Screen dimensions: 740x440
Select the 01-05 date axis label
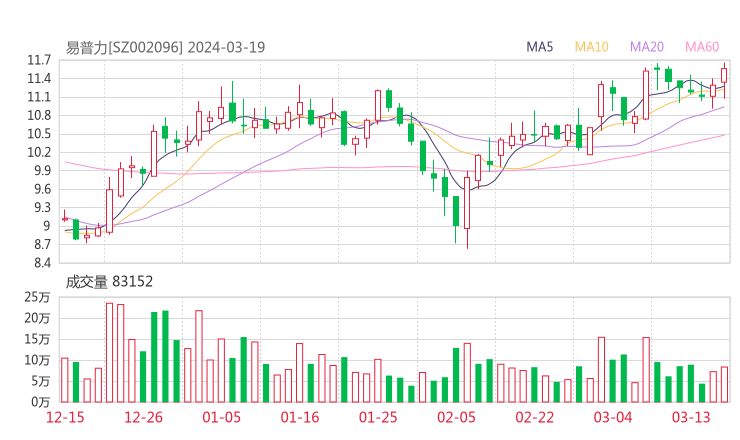point(221,417)
